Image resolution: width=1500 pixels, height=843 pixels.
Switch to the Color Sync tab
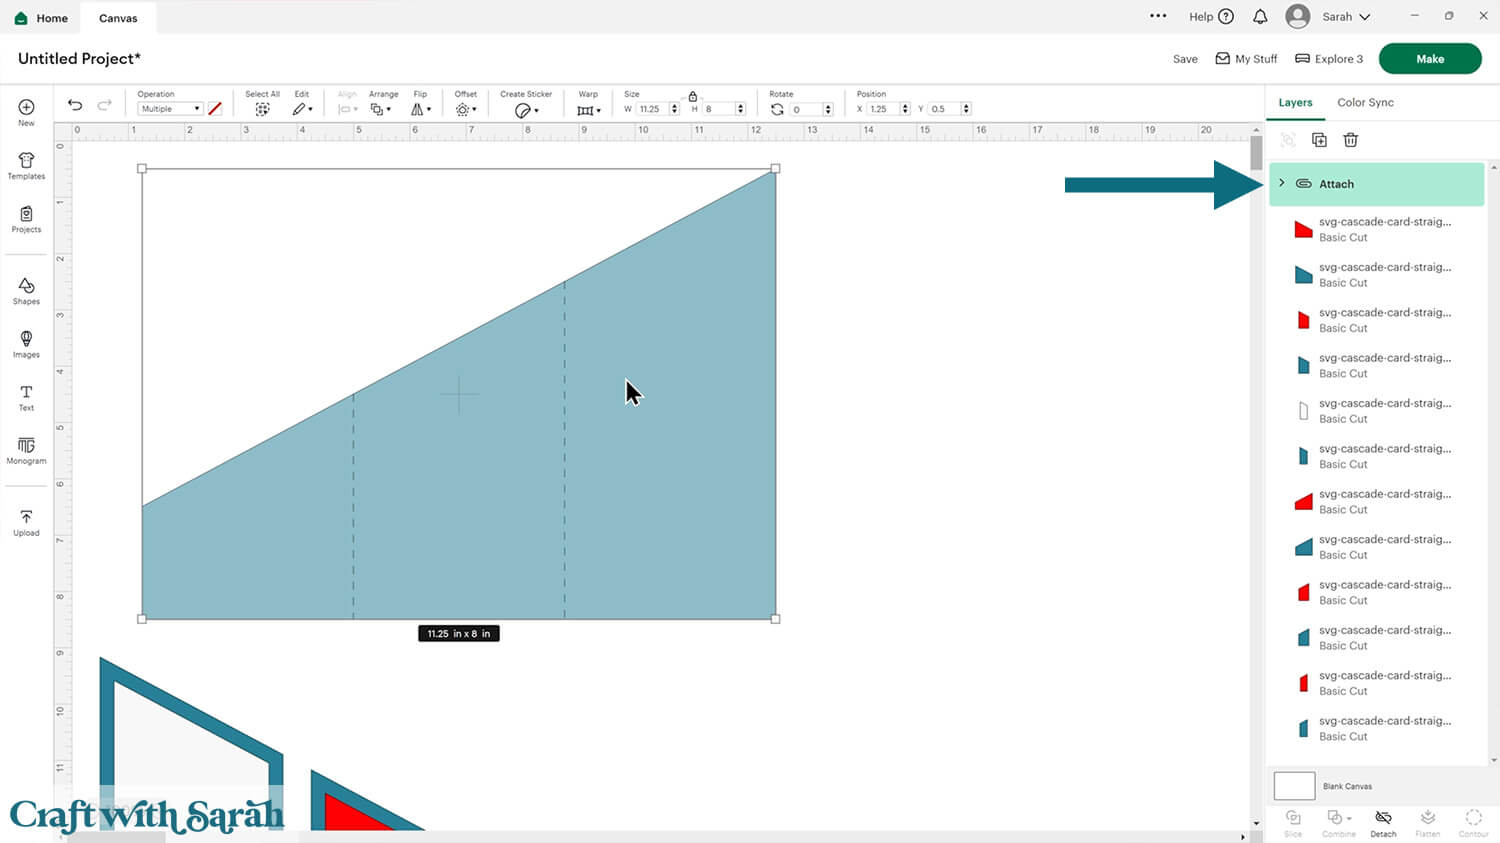pyautogui.click(x=1365, y=102)
